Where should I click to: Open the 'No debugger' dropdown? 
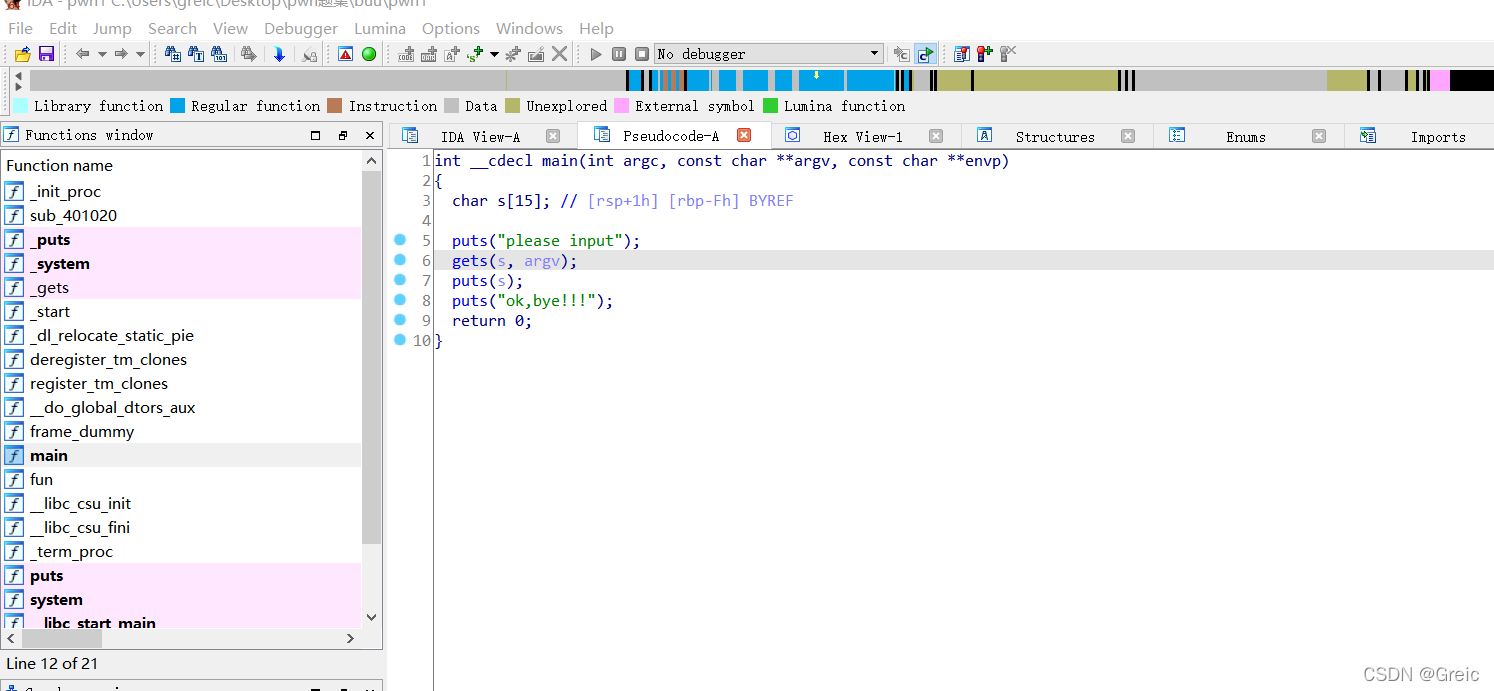[769, 54]
